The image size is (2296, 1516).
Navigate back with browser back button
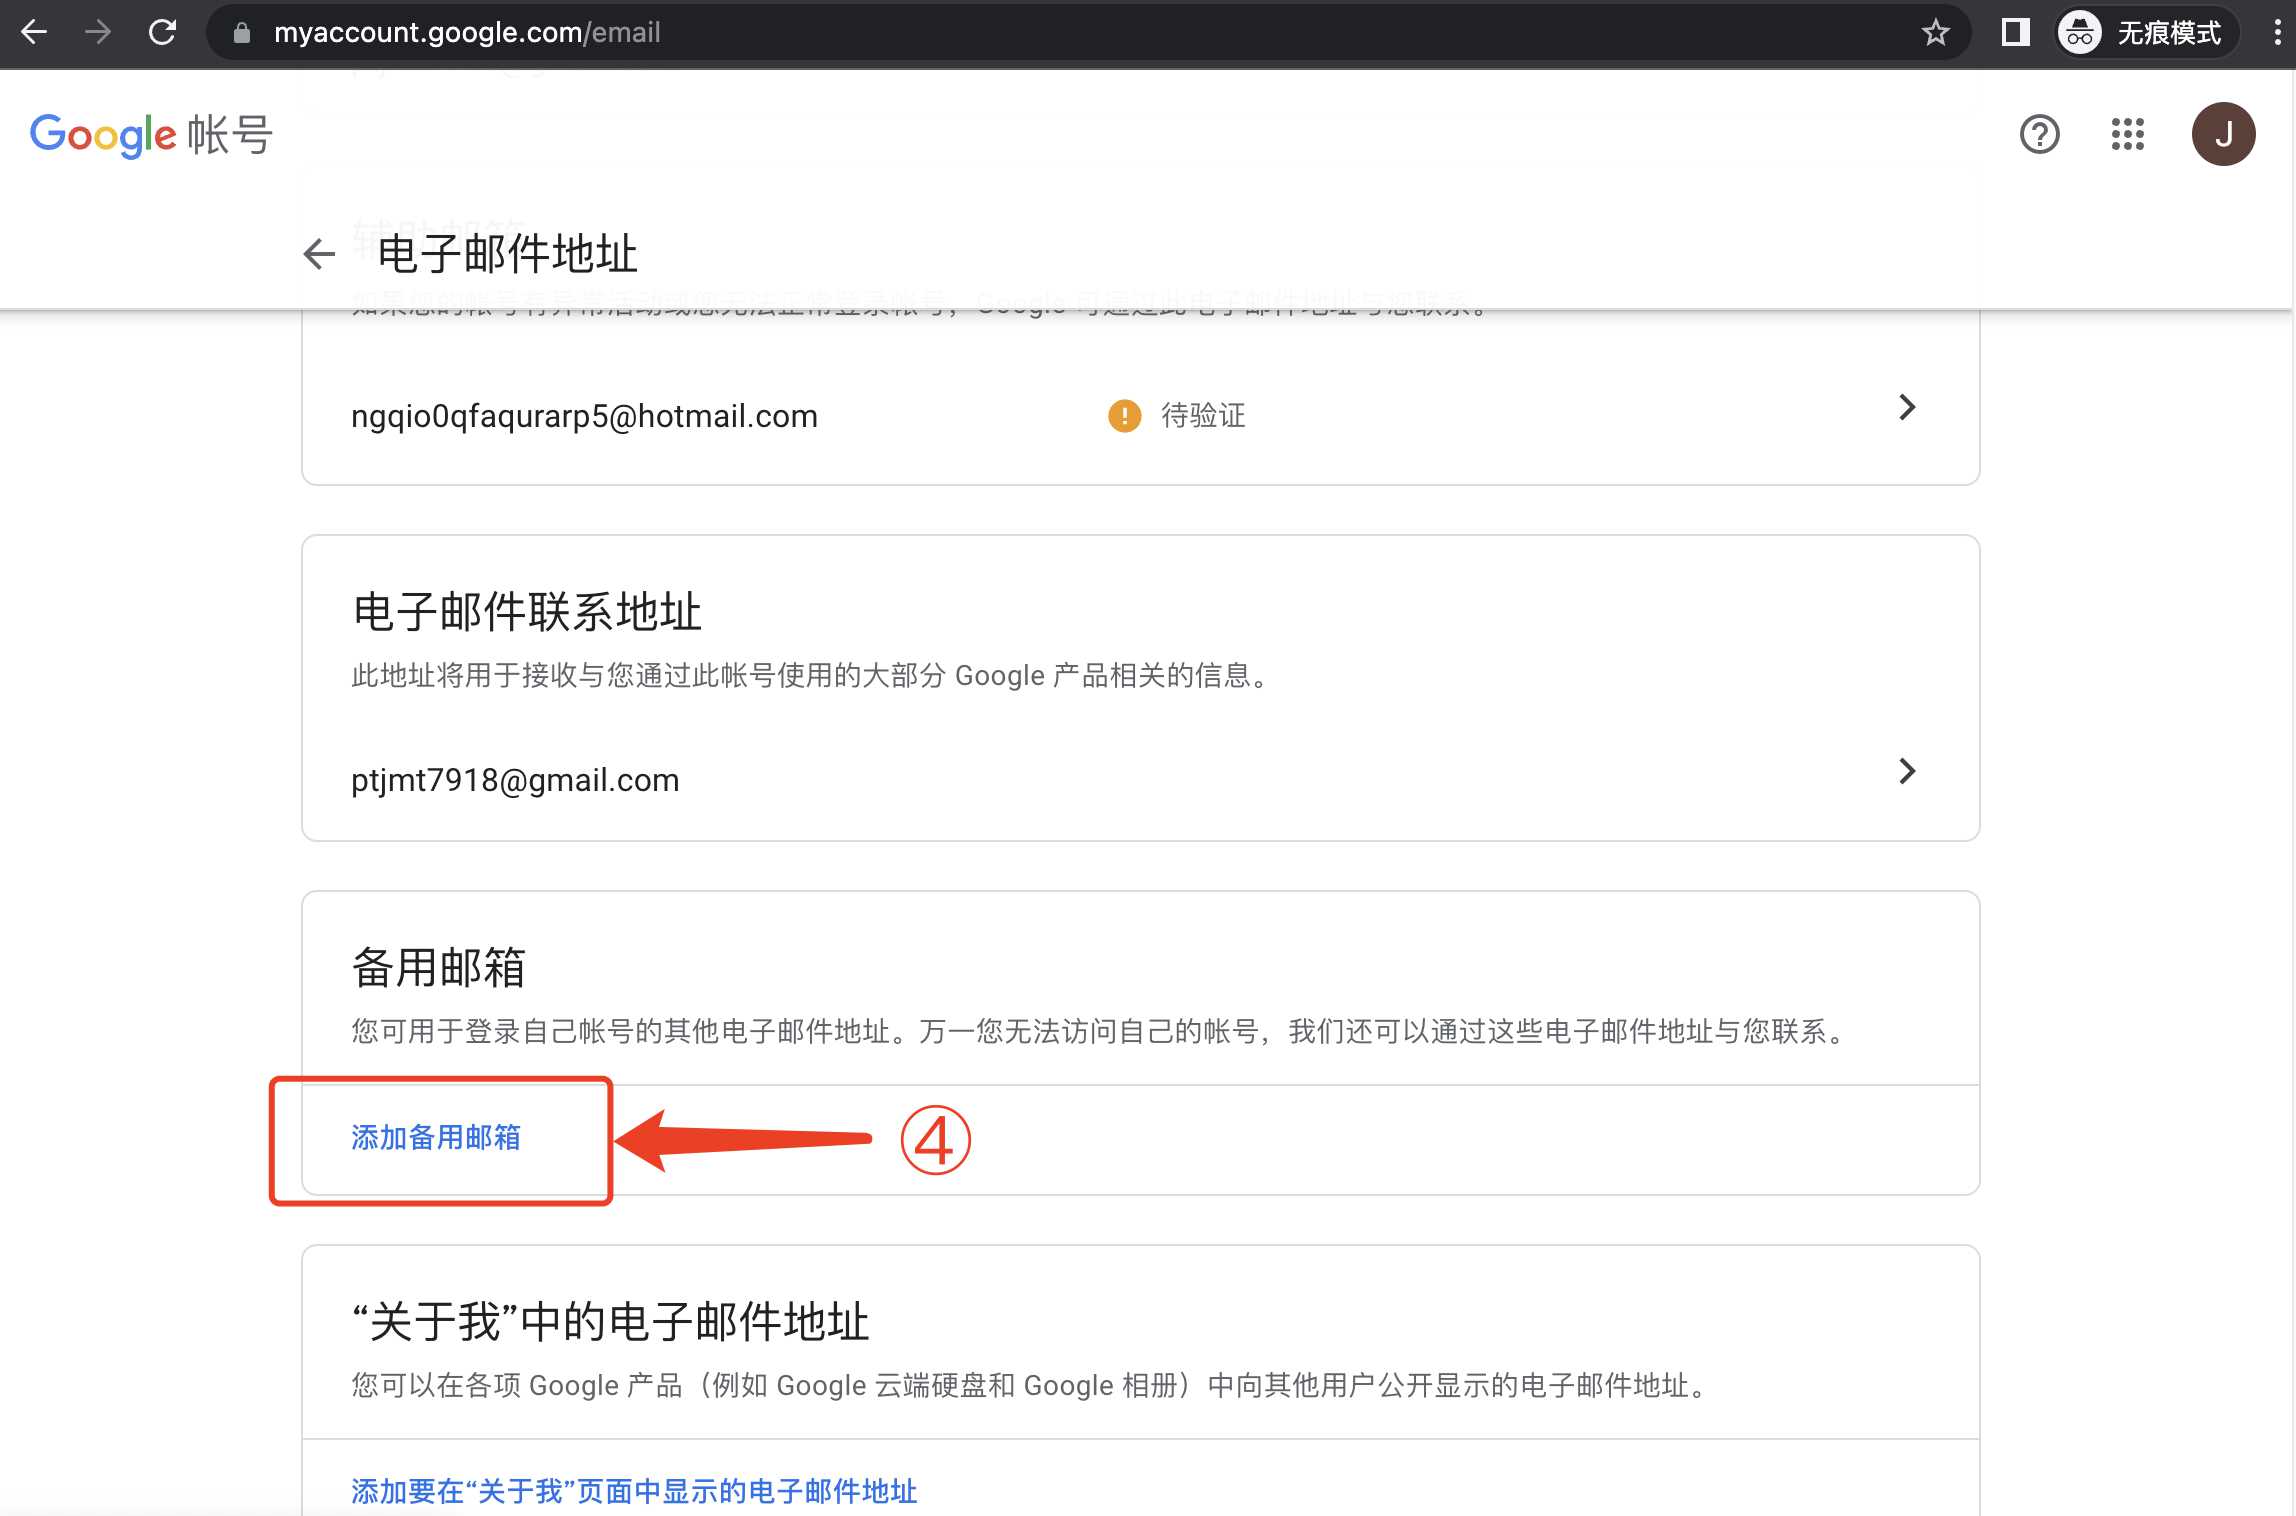34,31
